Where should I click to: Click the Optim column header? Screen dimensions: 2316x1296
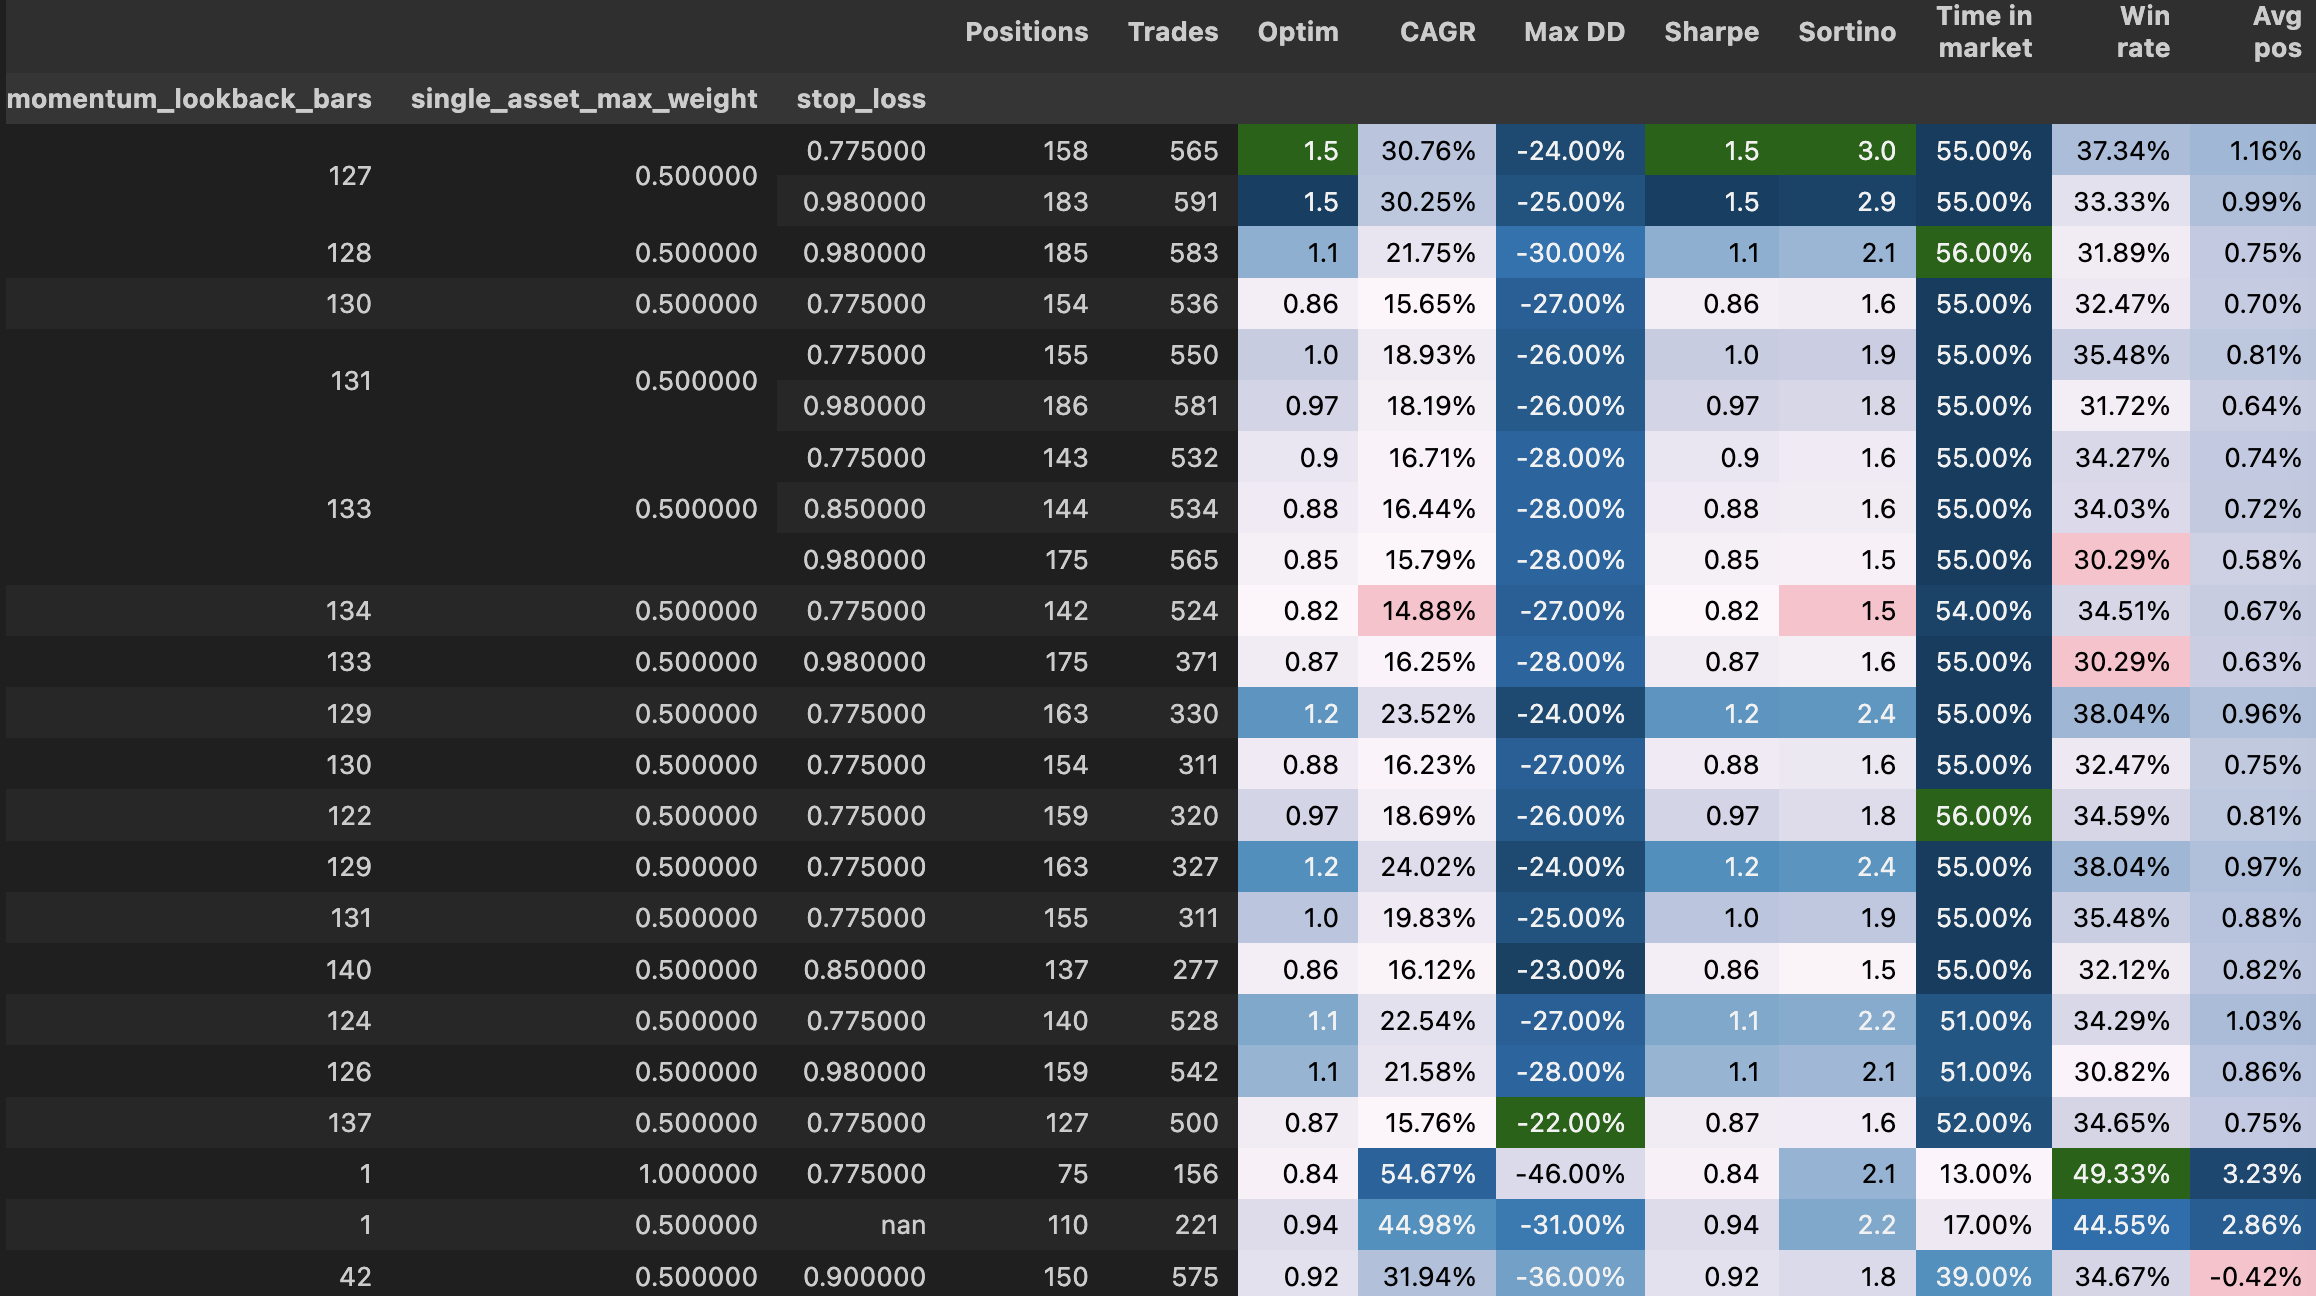1297,32
